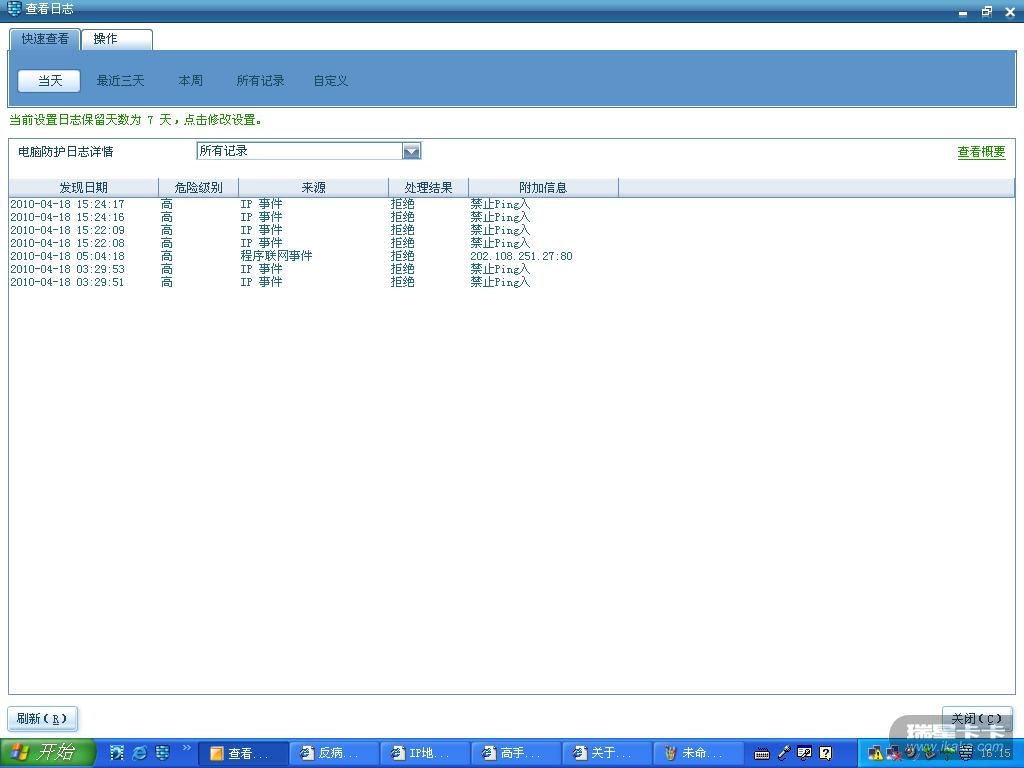The width and height of the screenshot is (1024, 768).
Task: Select the 当天 filter button
Action: pyautogui.click(x=49, y=81)
